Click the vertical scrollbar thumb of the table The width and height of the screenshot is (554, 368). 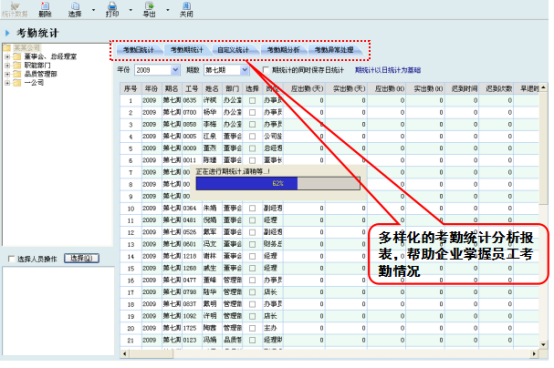tap(543, 148)
